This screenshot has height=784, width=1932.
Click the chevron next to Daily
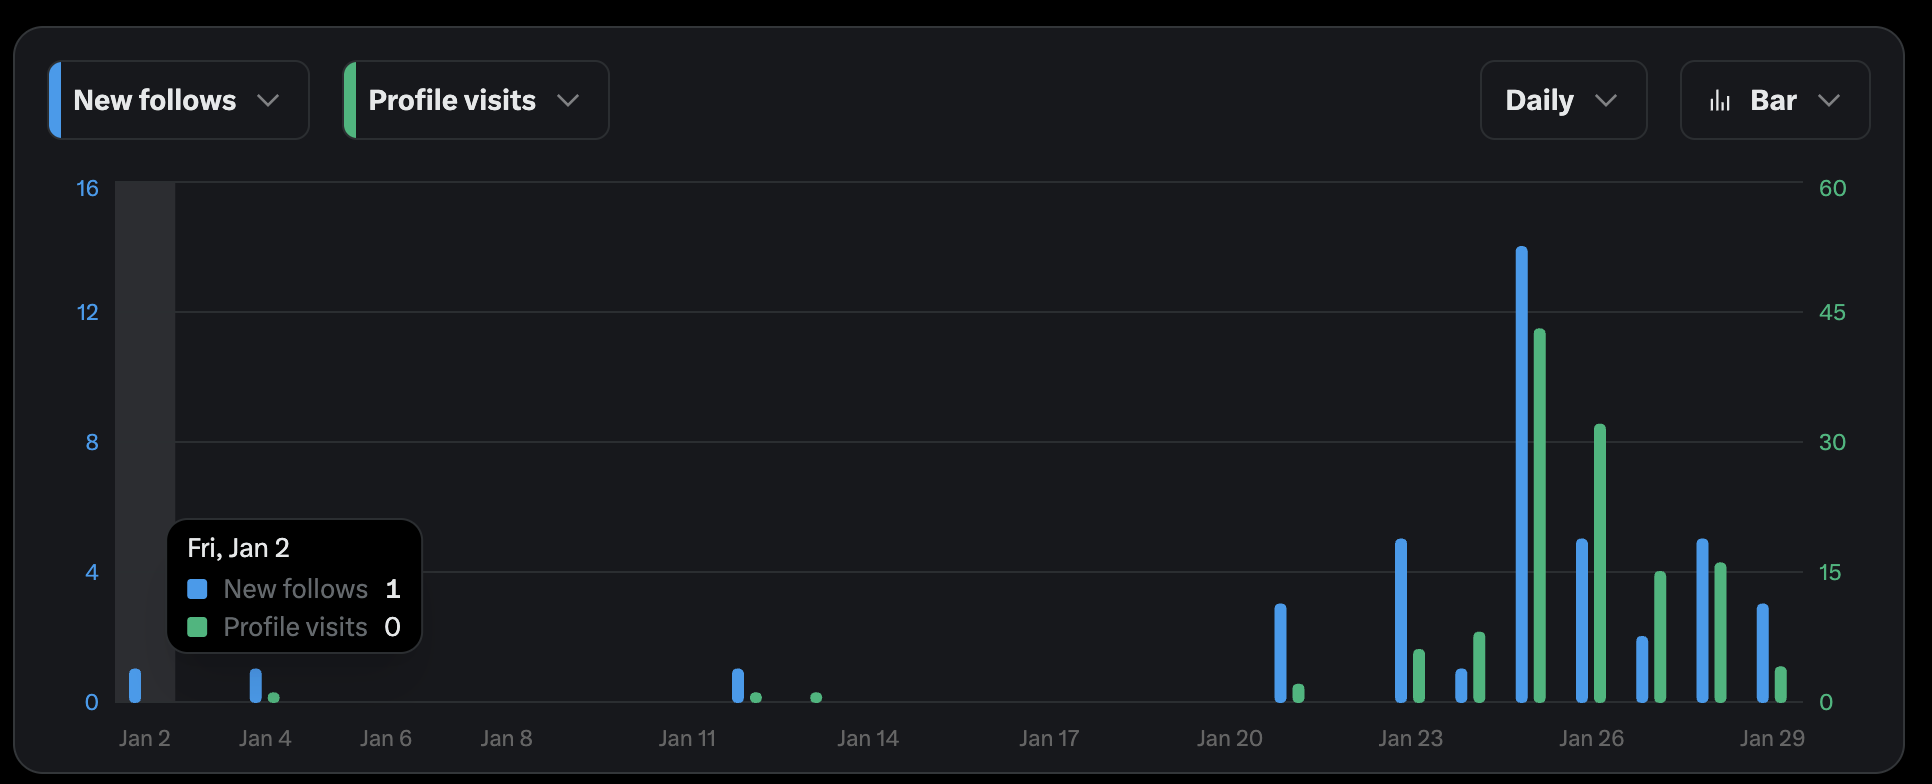pyautogui.click(x=1606, y=101)
